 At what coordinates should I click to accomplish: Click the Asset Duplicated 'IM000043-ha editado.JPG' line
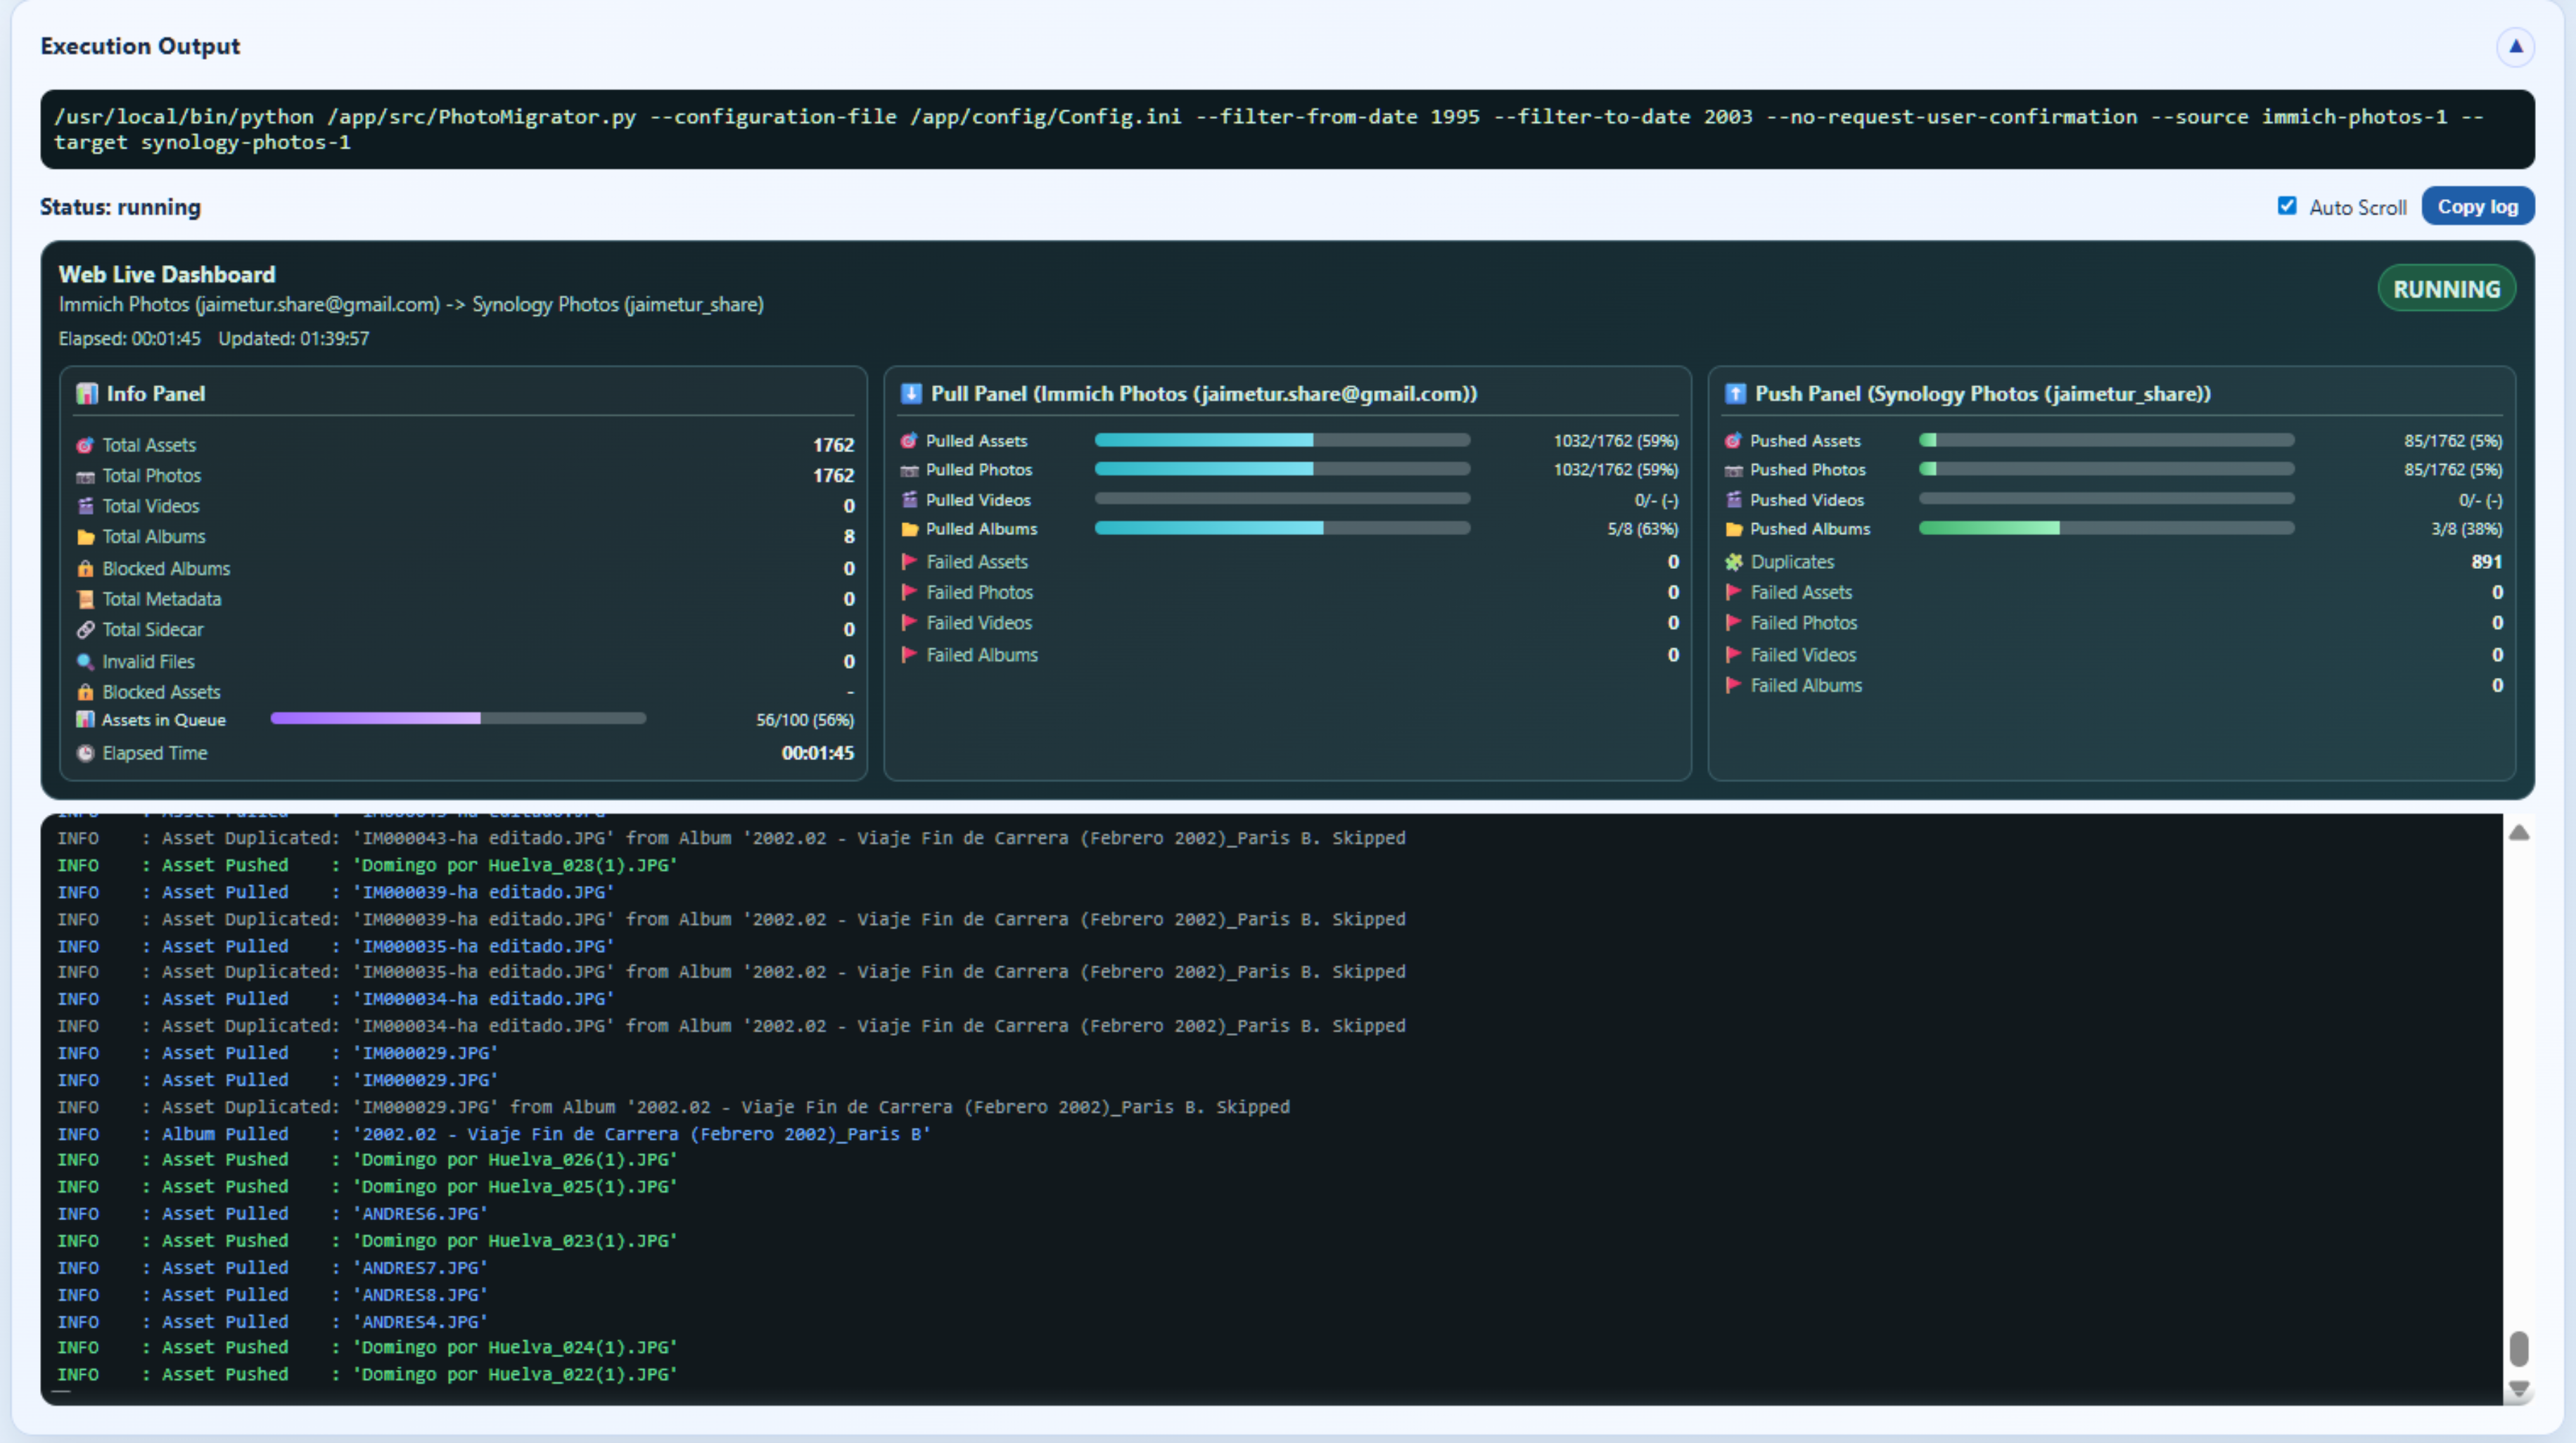coord(731,838)
